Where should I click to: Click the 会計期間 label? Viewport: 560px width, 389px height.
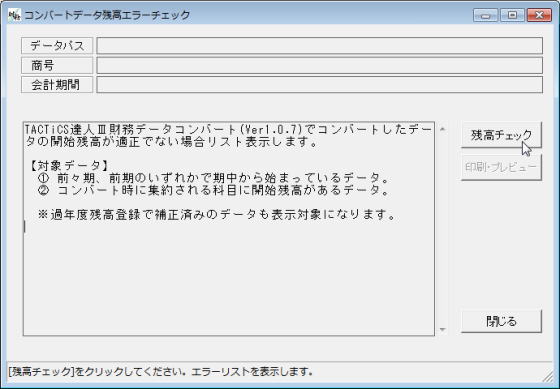point(57,85)
